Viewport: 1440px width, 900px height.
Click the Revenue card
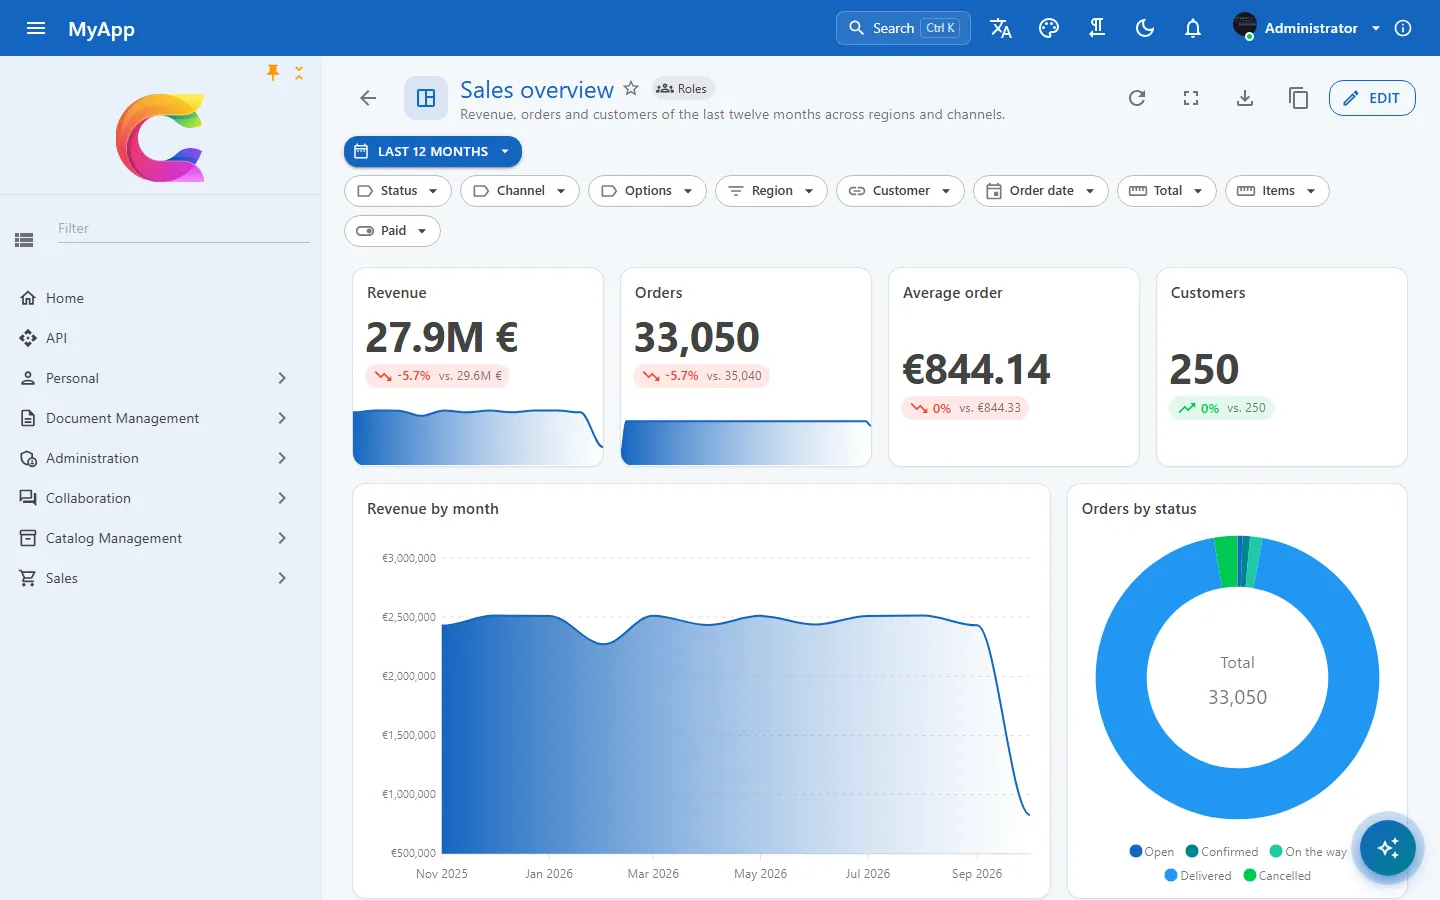(x=478, y=367)
